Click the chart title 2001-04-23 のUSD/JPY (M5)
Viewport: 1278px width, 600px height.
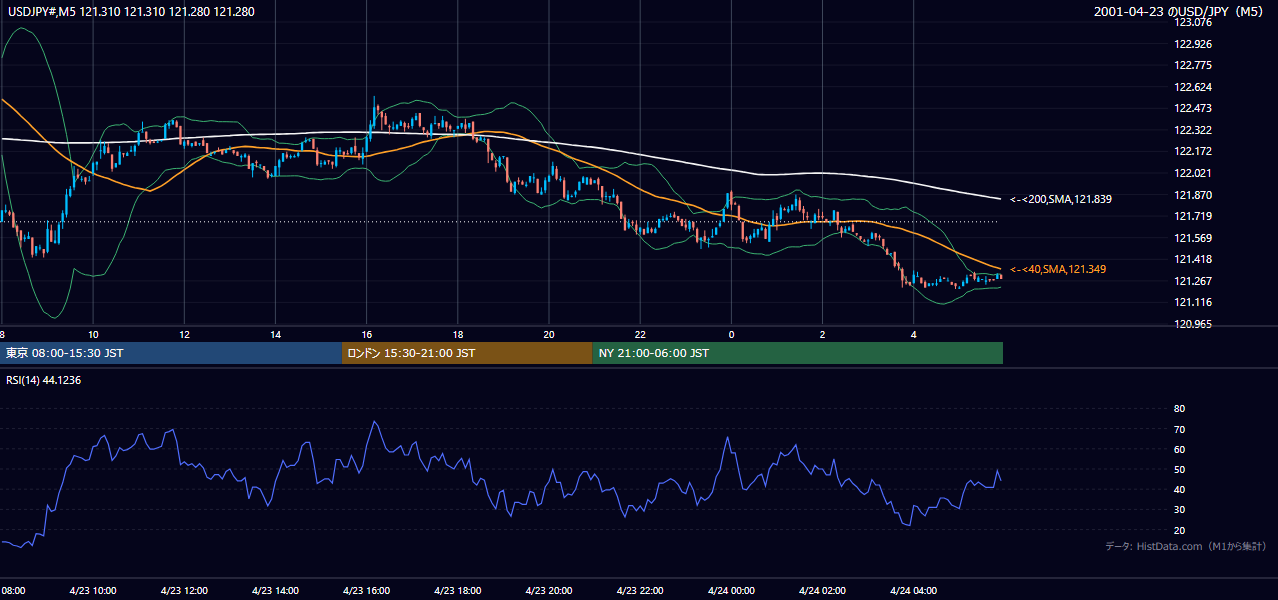[1180, 12]
